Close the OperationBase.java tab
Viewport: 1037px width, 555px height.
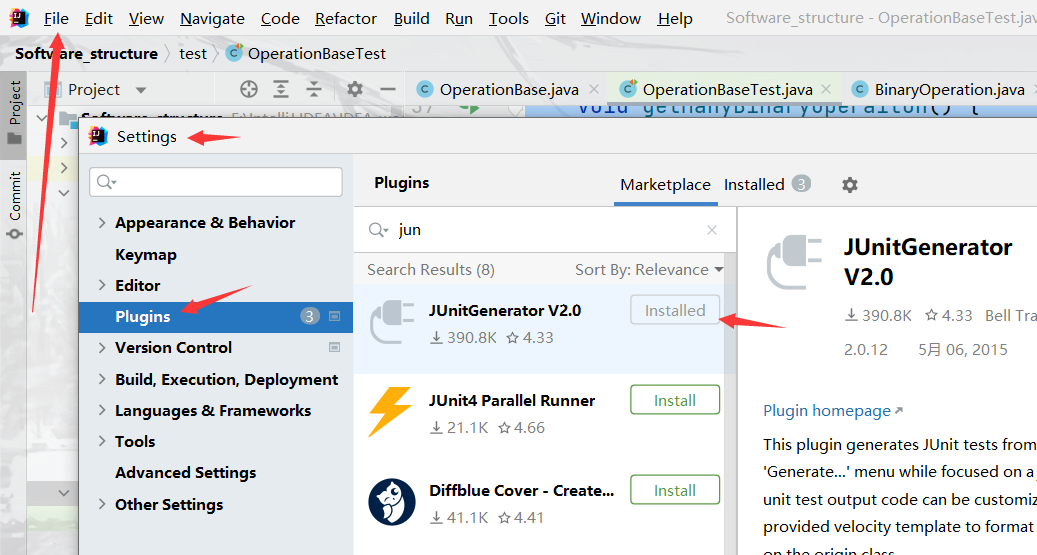pos(594,89)
